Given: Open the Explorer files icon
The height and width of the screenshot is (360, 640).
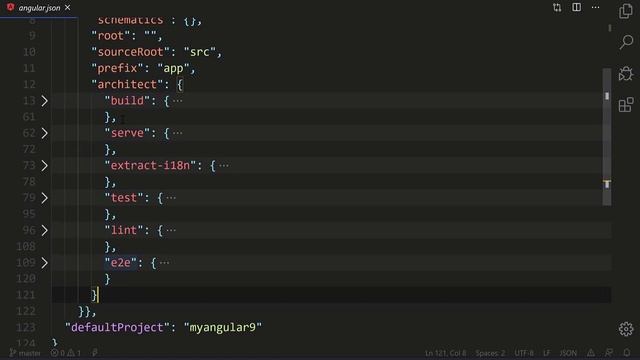Looking at the screenshot, I should pyautogui.click(x=626, y=11).
